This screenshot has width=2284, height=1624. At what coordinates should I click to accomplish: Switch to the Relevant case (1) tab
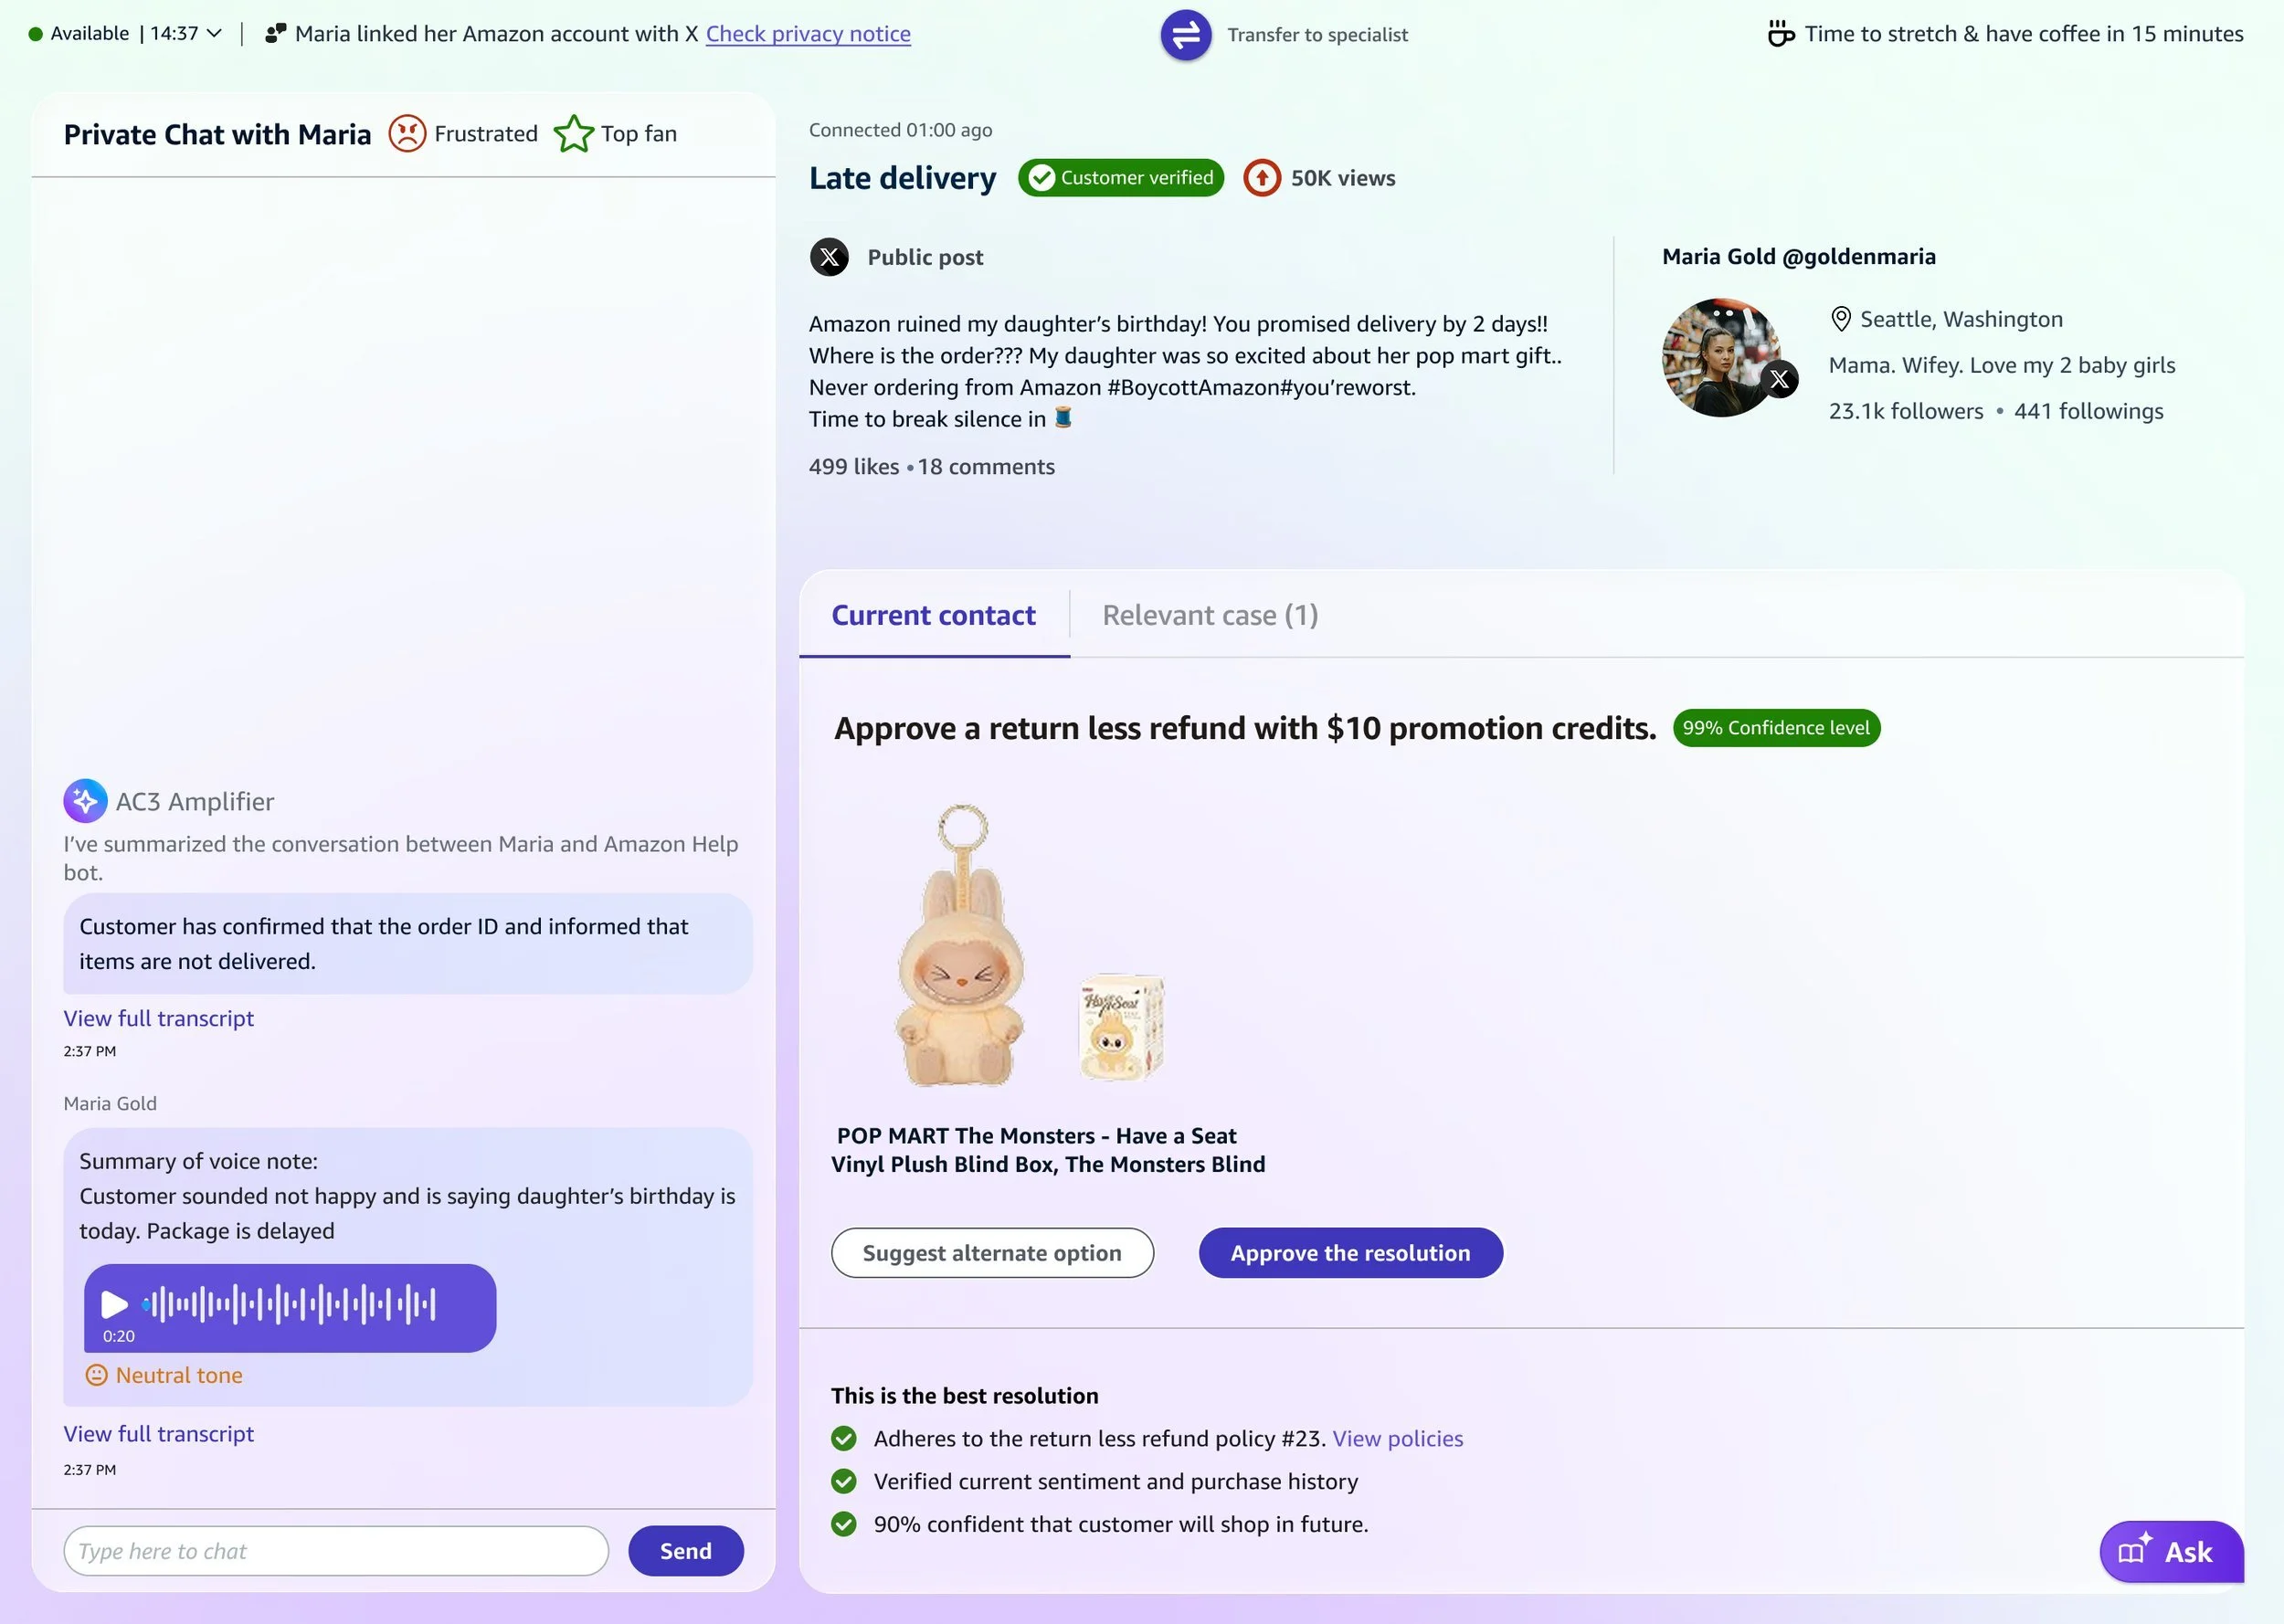pyautogui.click(x=1210, y=615)
